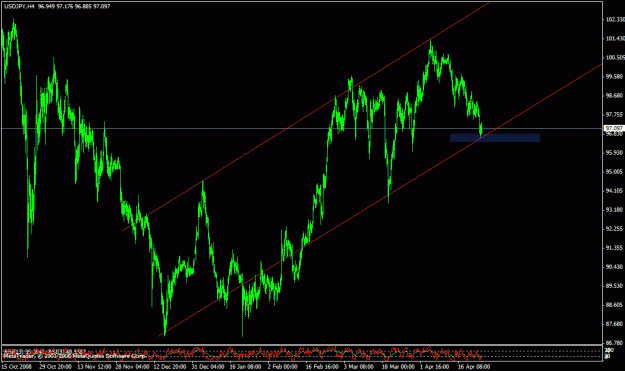The image size is (625, 371).
Task: Click the 86.780 price scale label
Action: (614, 343)
